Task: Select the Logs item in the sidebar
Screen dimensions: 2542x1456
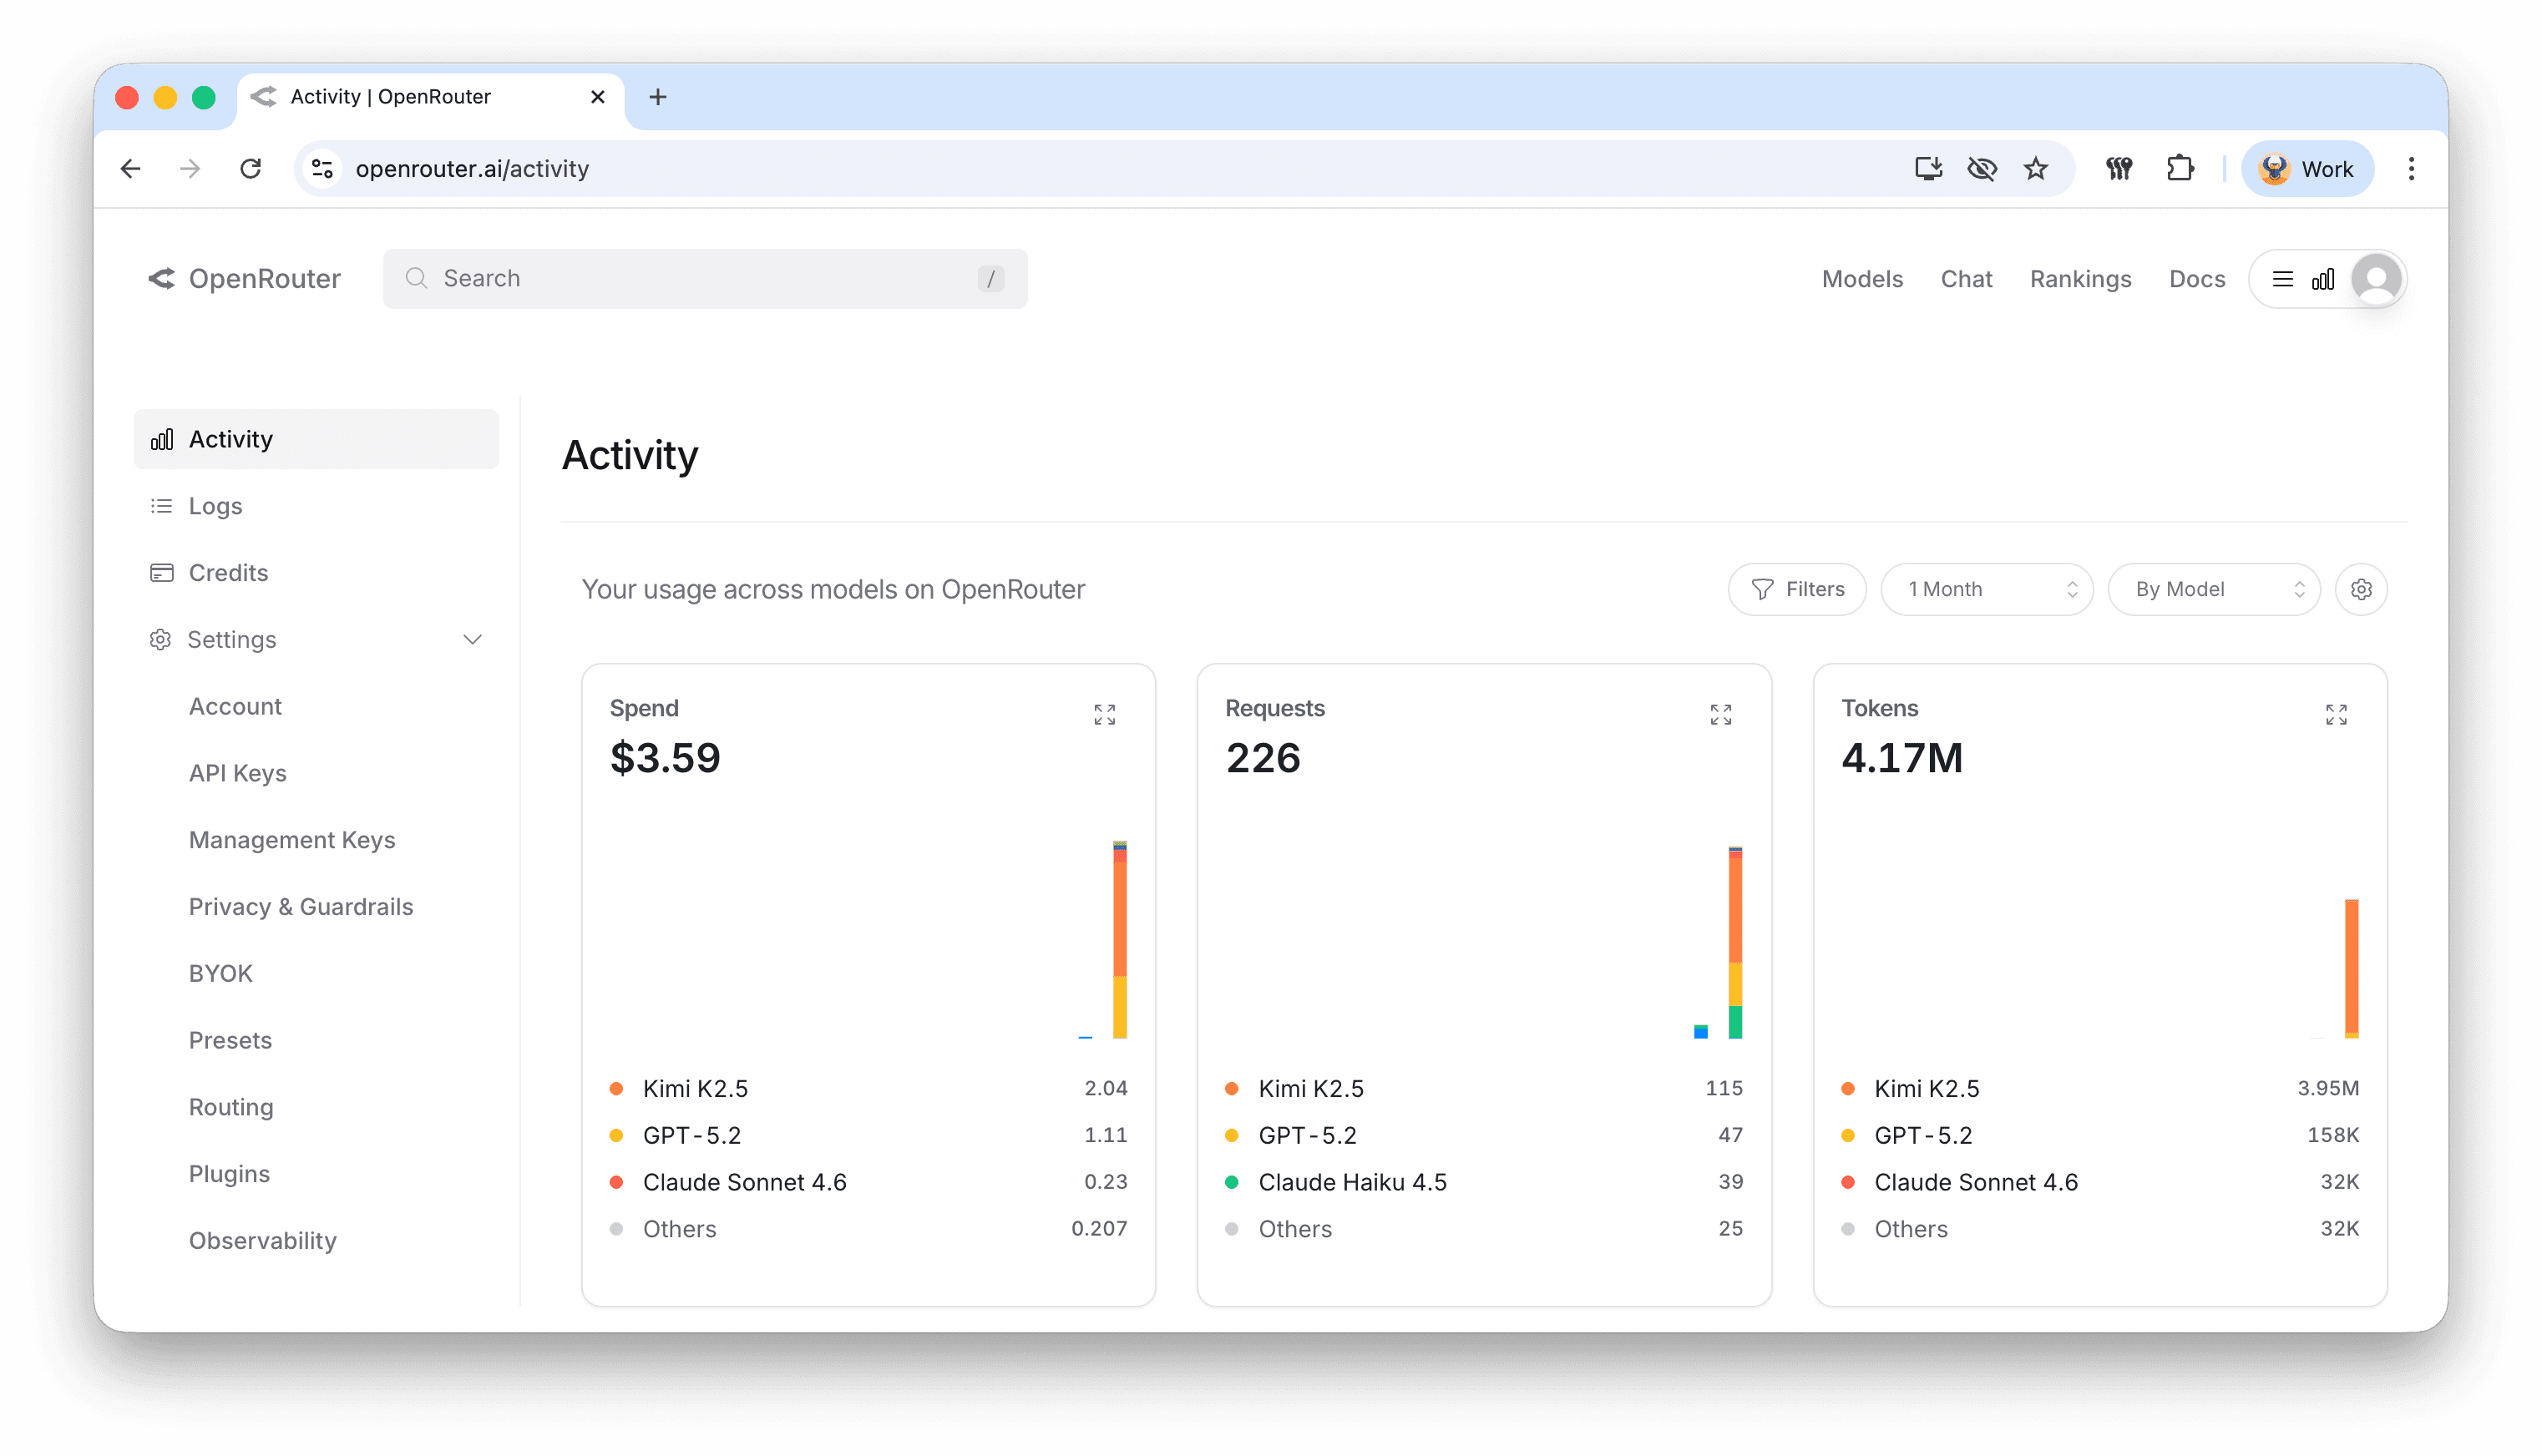Action: tap(216, 505)
